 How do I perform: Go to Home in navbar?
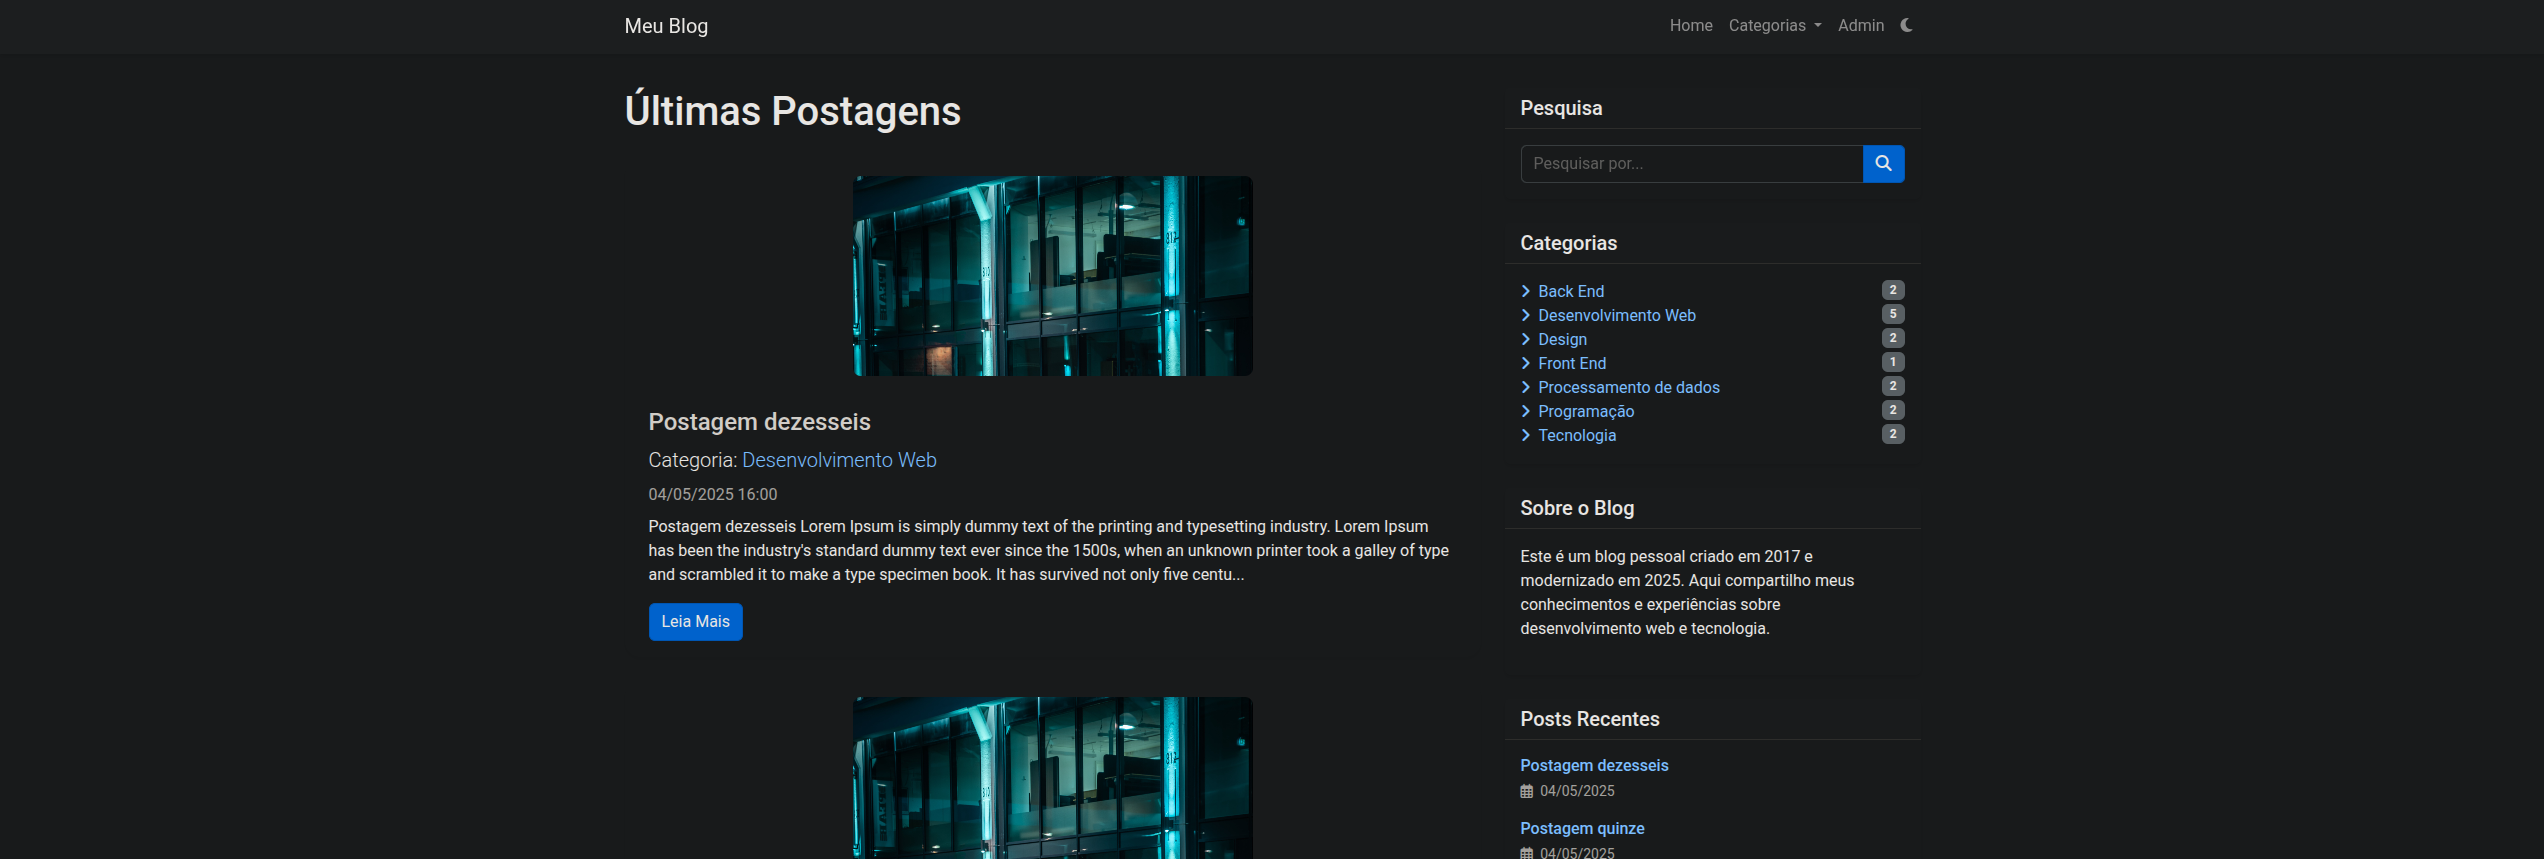click(1690, 26)
